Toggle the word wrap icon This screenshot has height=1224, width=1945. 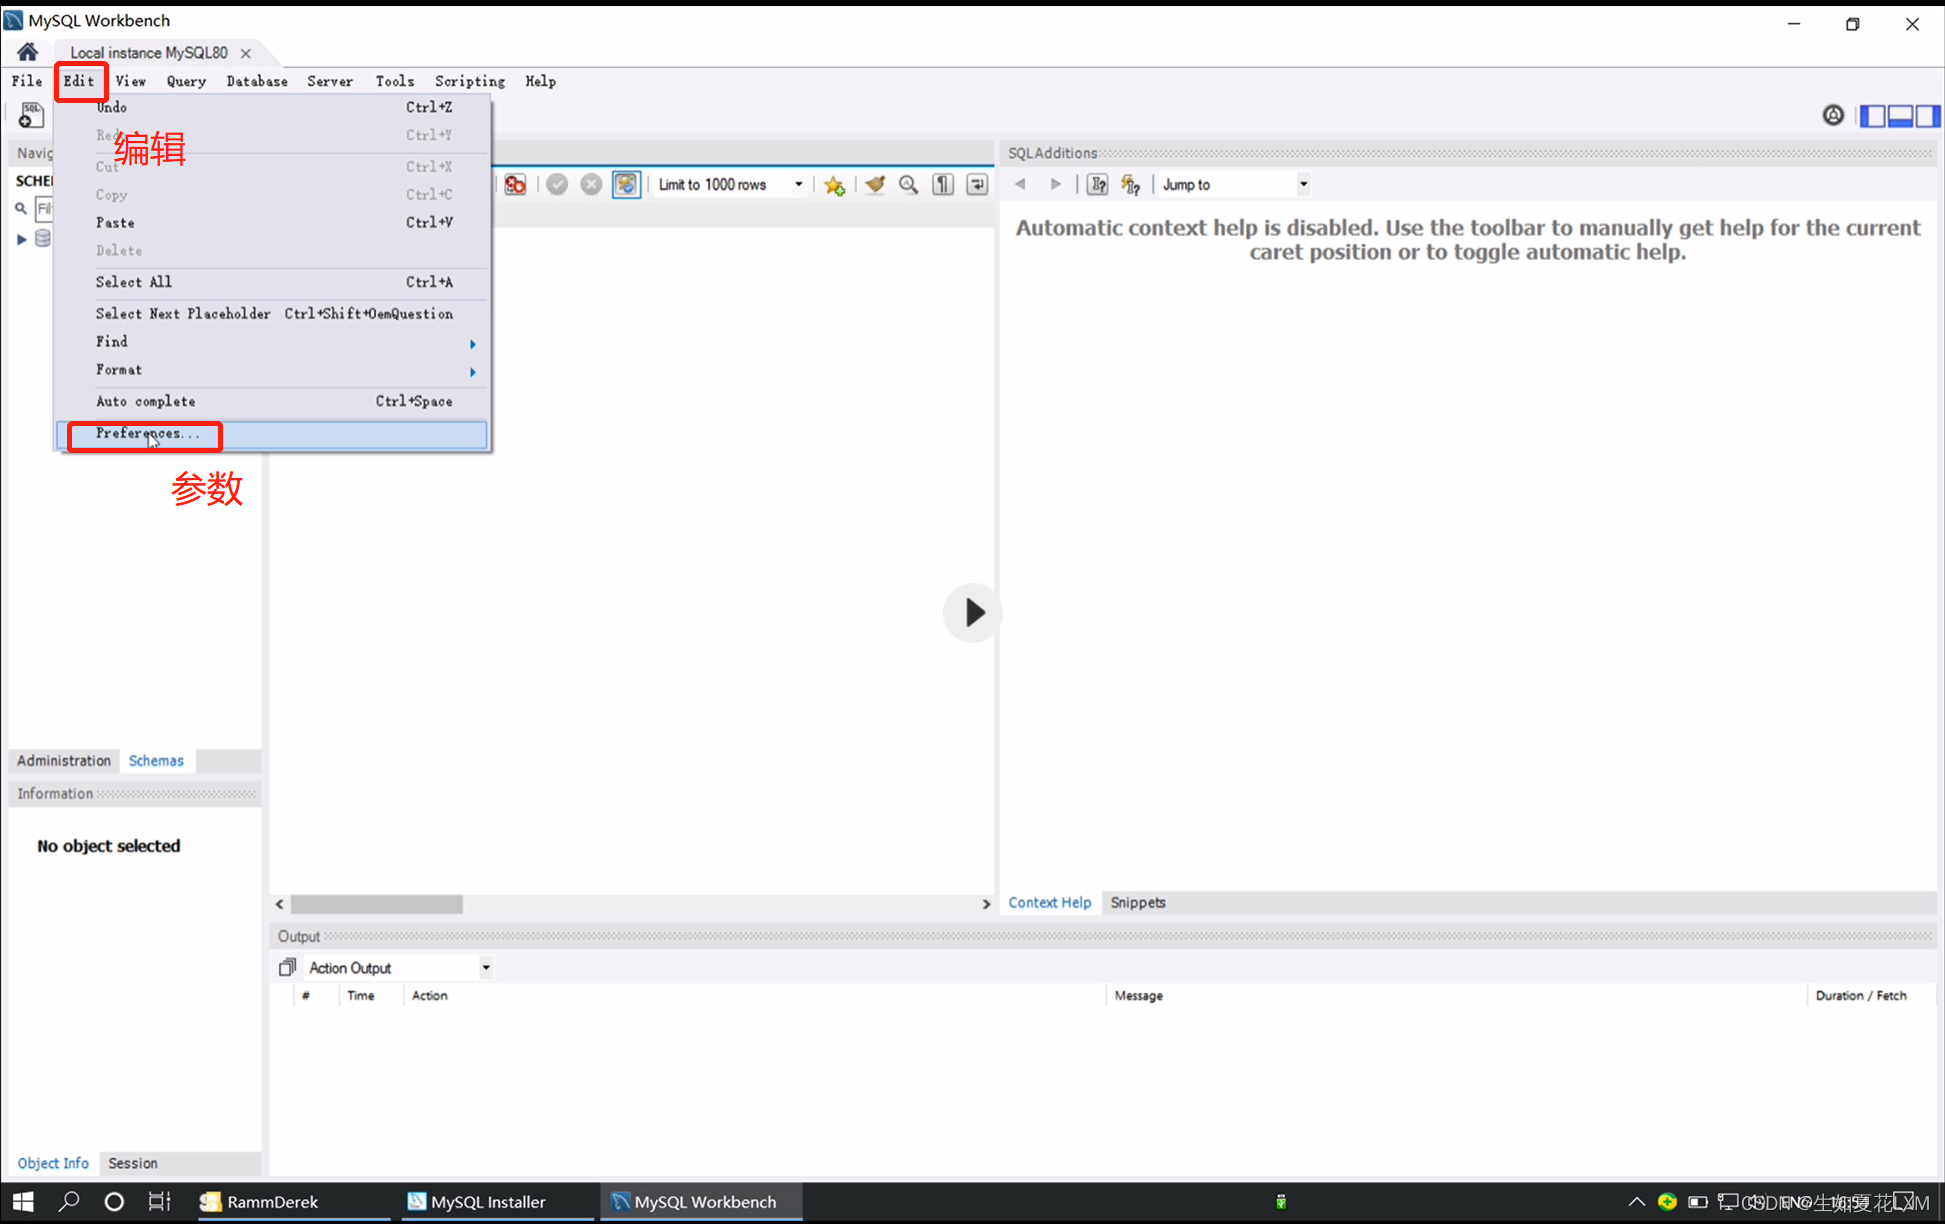pyautogui.click(x=977, y=185)
